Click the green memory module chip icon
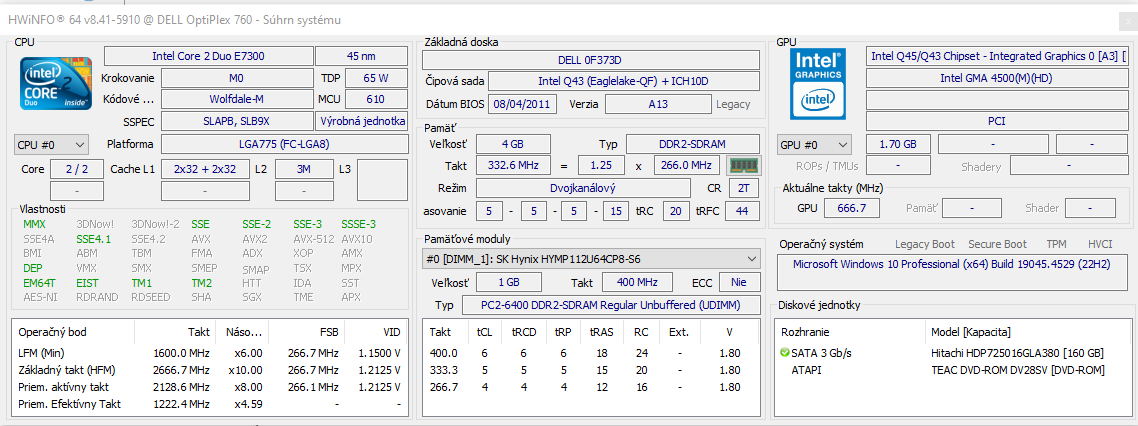The height and width of the screenshot is (426, 1138). [x=744, y=165]
